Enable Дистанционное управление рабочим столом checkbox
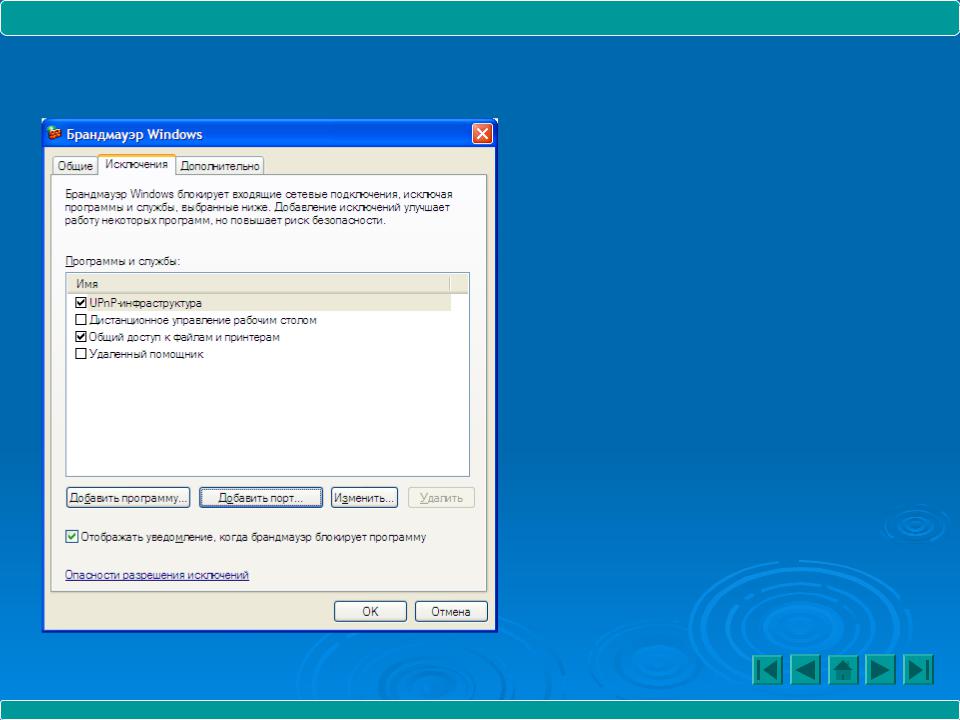This screenshot has height=720, width=960. coord(80,320)
